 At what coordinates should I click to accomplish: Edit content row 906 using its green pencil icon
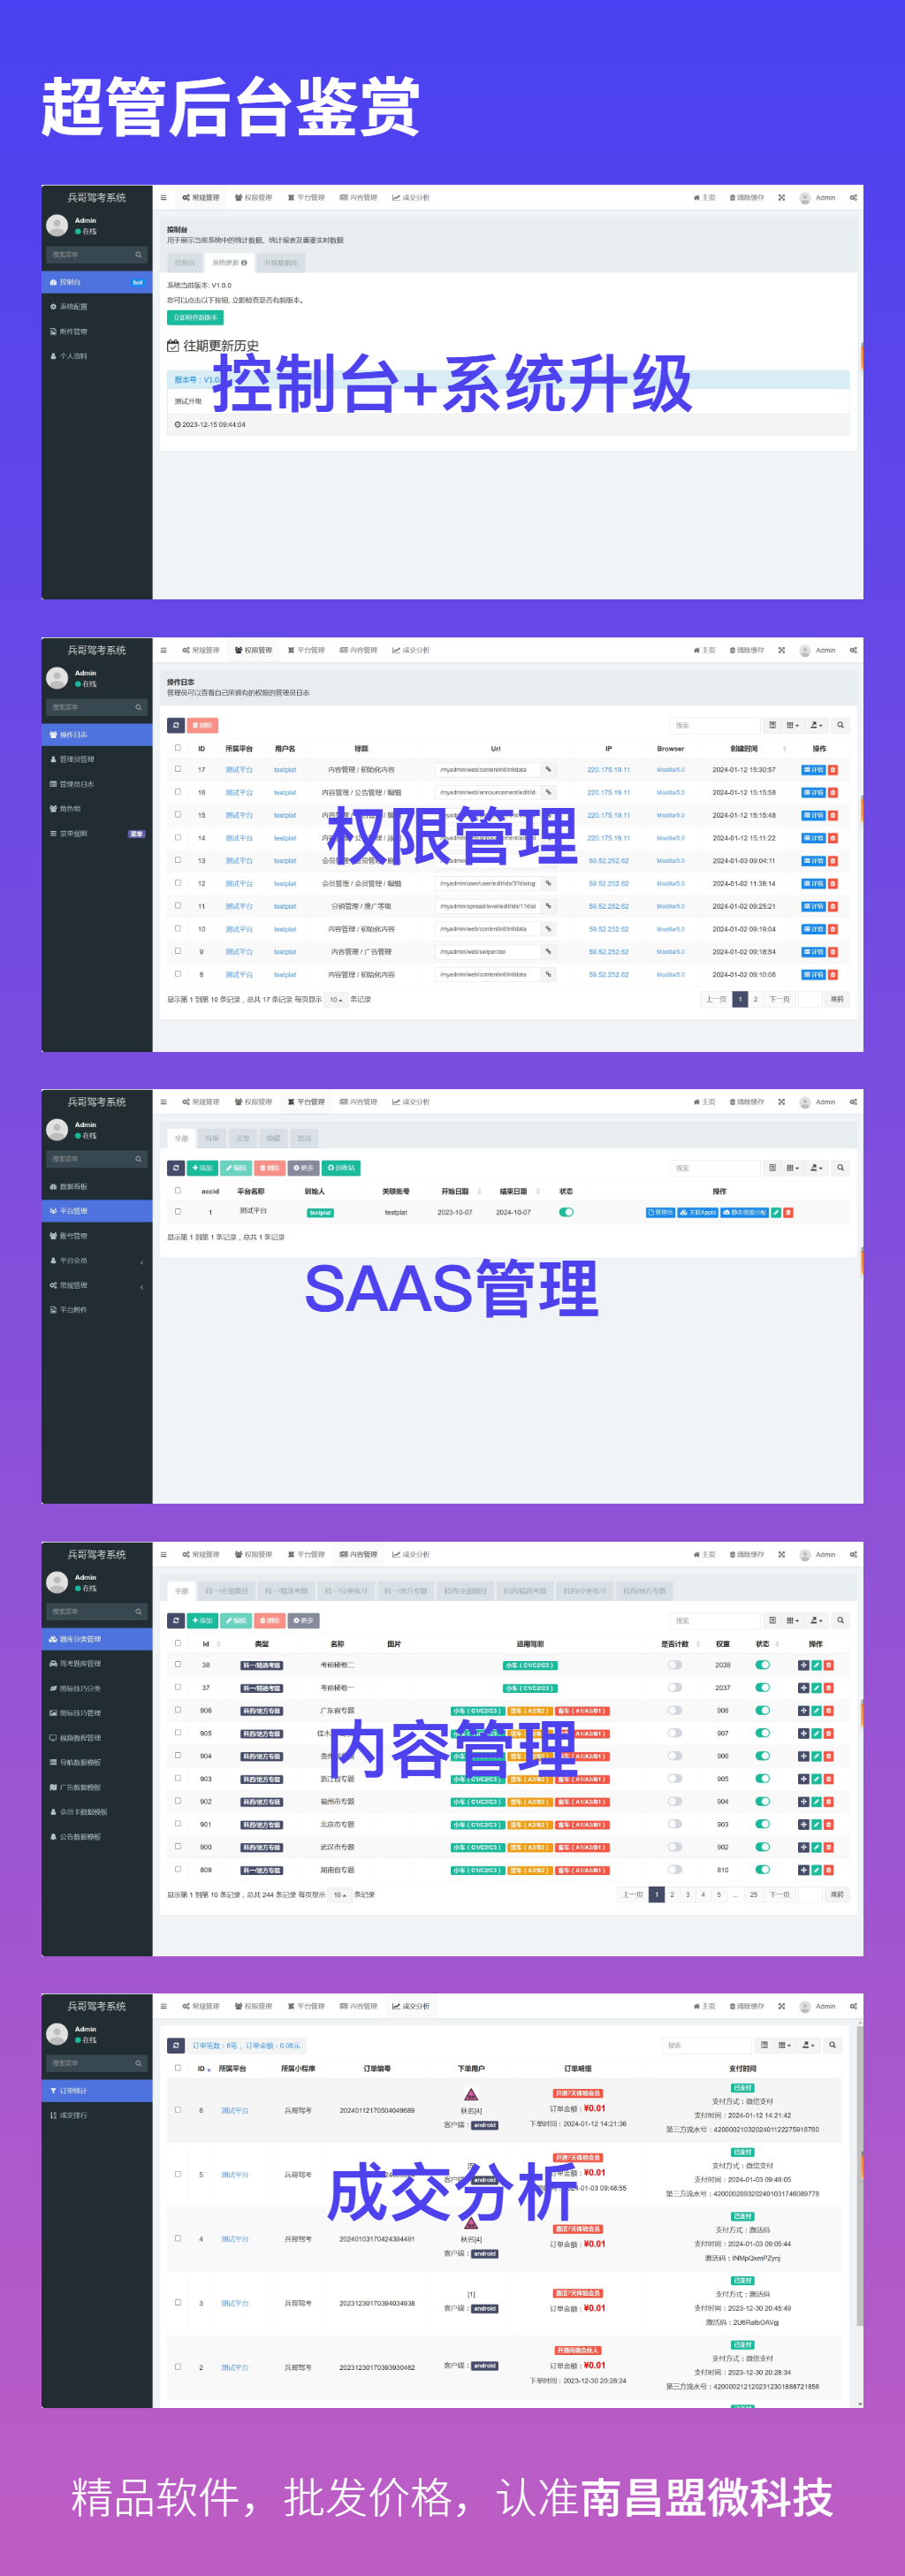coord(816,1711)
